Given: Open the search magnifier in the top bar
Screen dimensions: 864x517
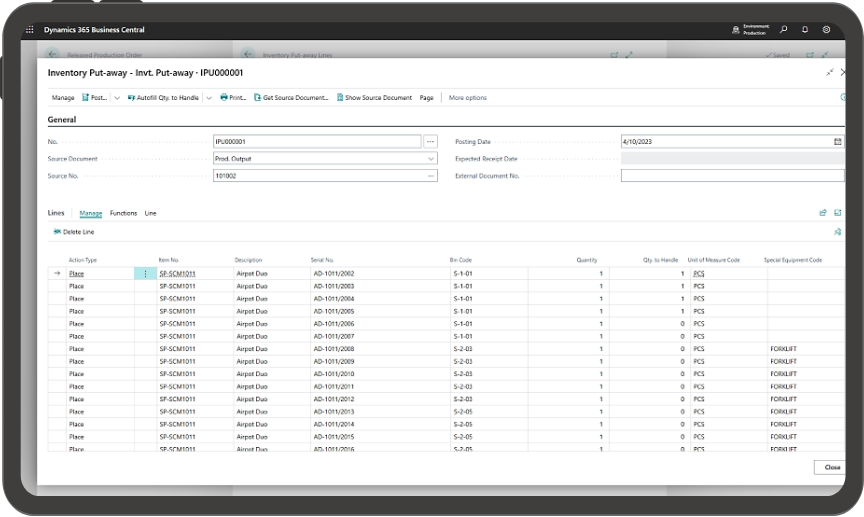Looking at the screenshot, I should (x=784, y=30).
